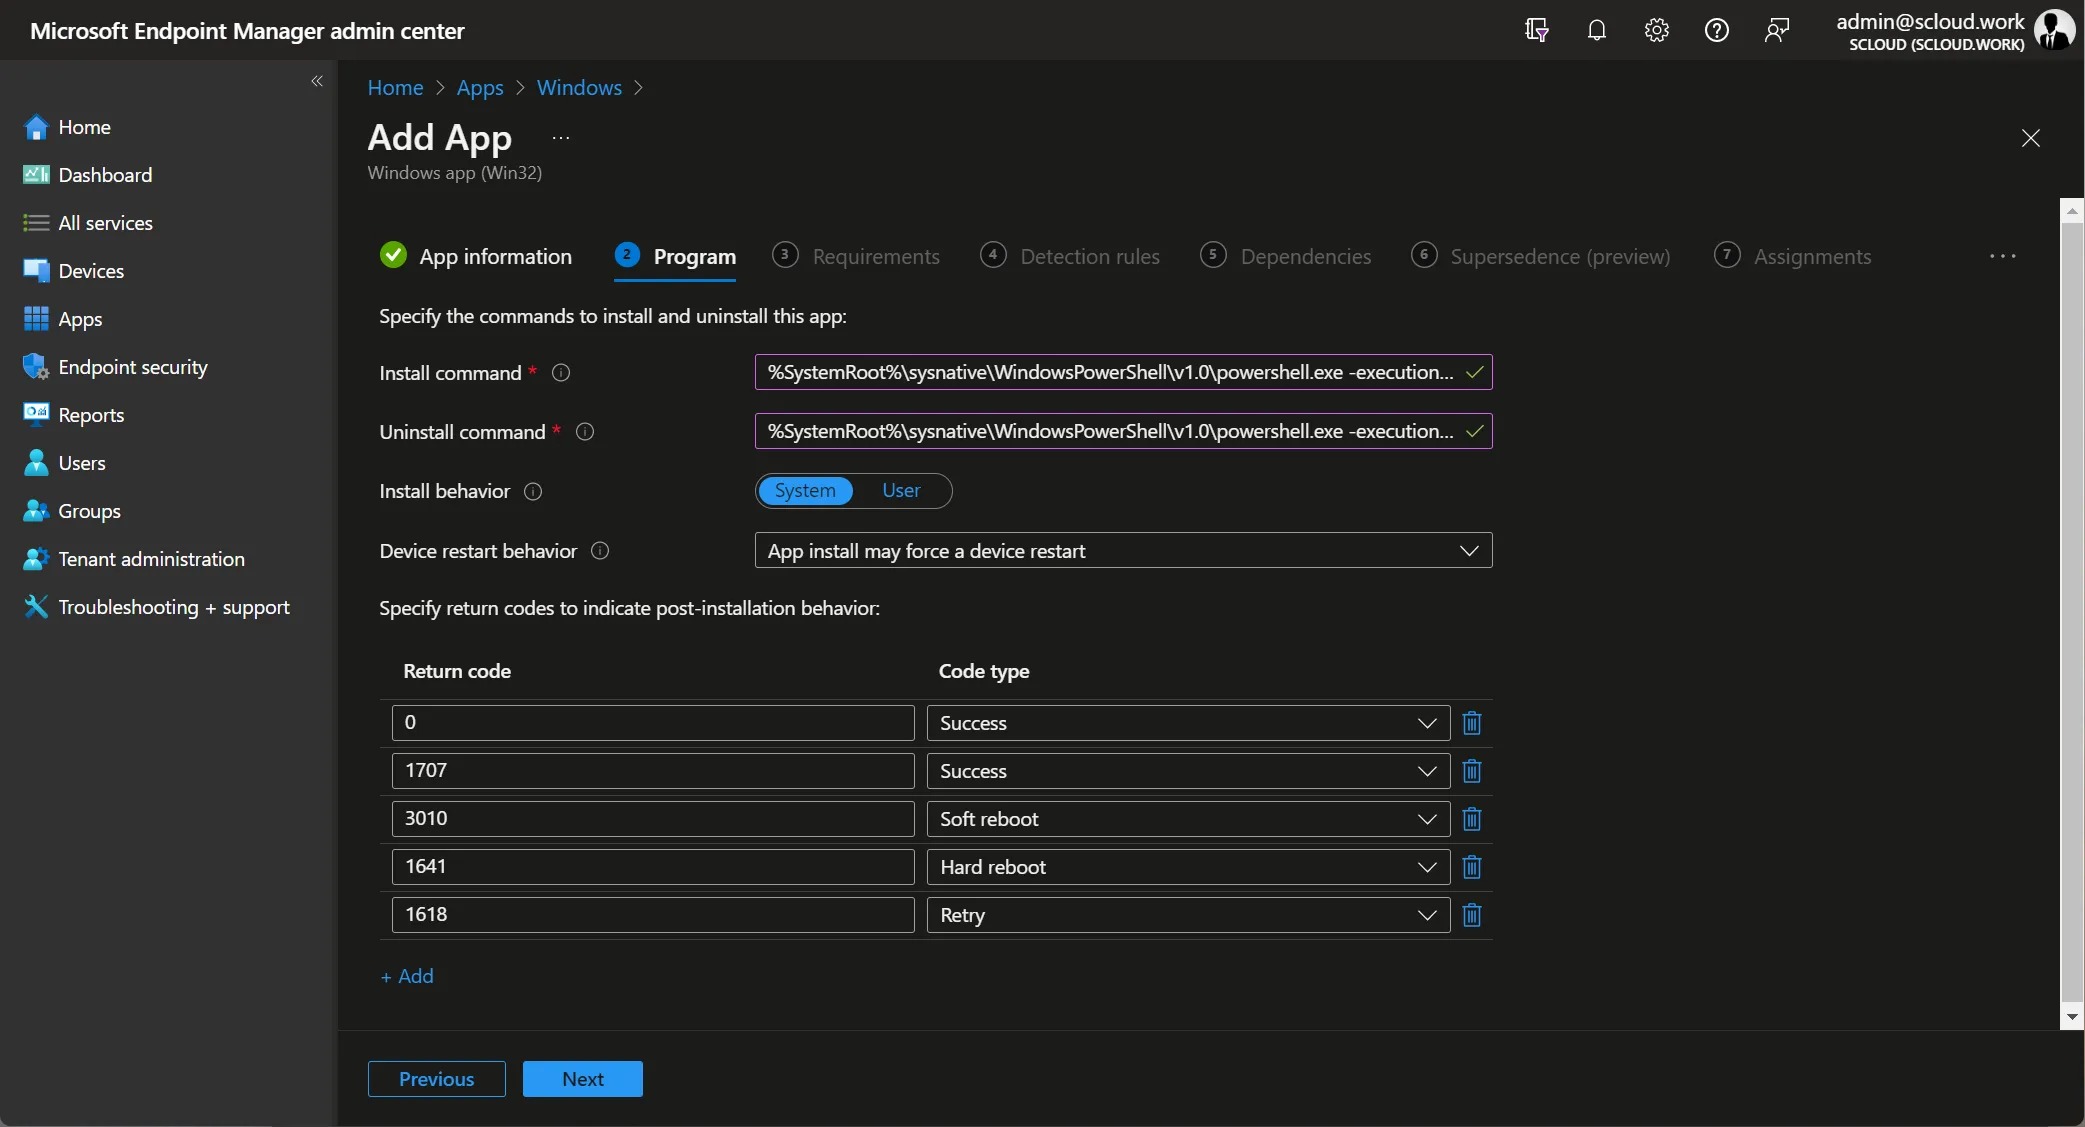Delete return code 3010 row
Image resolution: width=2085 pixels, height=1127 pixels.
click(1472, 819)
